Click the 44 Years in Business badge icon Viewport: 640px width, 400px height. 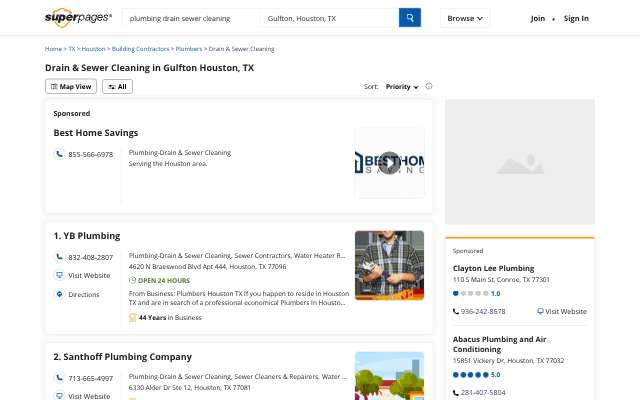132,317
